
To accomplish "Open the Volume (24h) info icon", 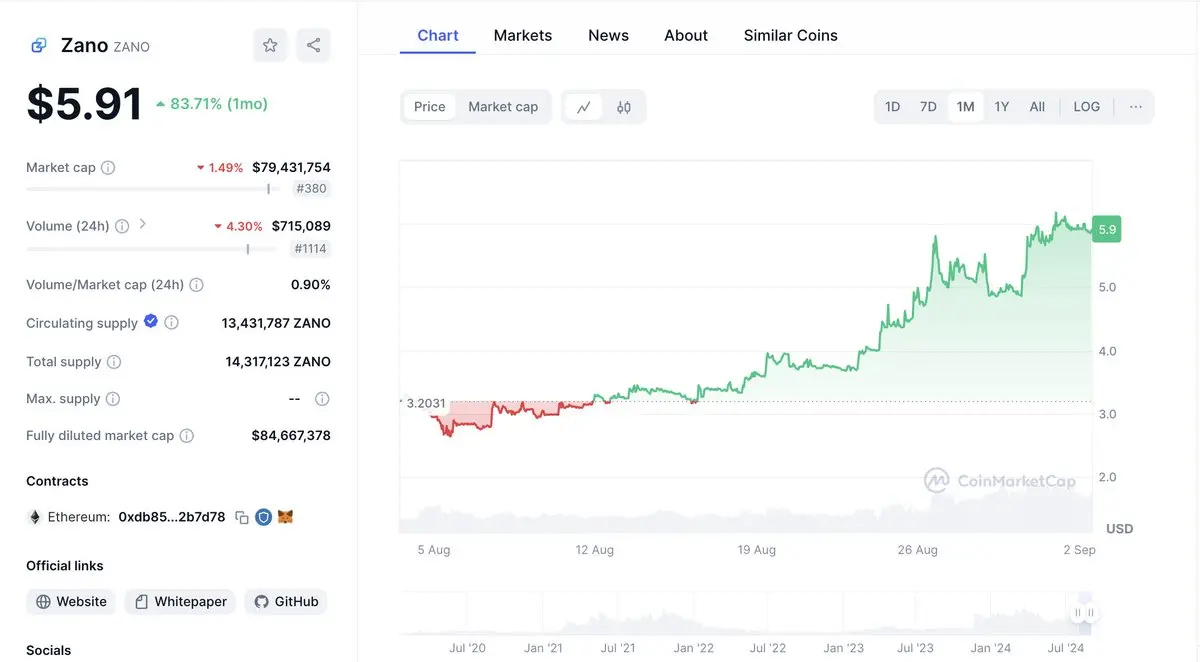I will pyautogui.click(x=122, y=226).
